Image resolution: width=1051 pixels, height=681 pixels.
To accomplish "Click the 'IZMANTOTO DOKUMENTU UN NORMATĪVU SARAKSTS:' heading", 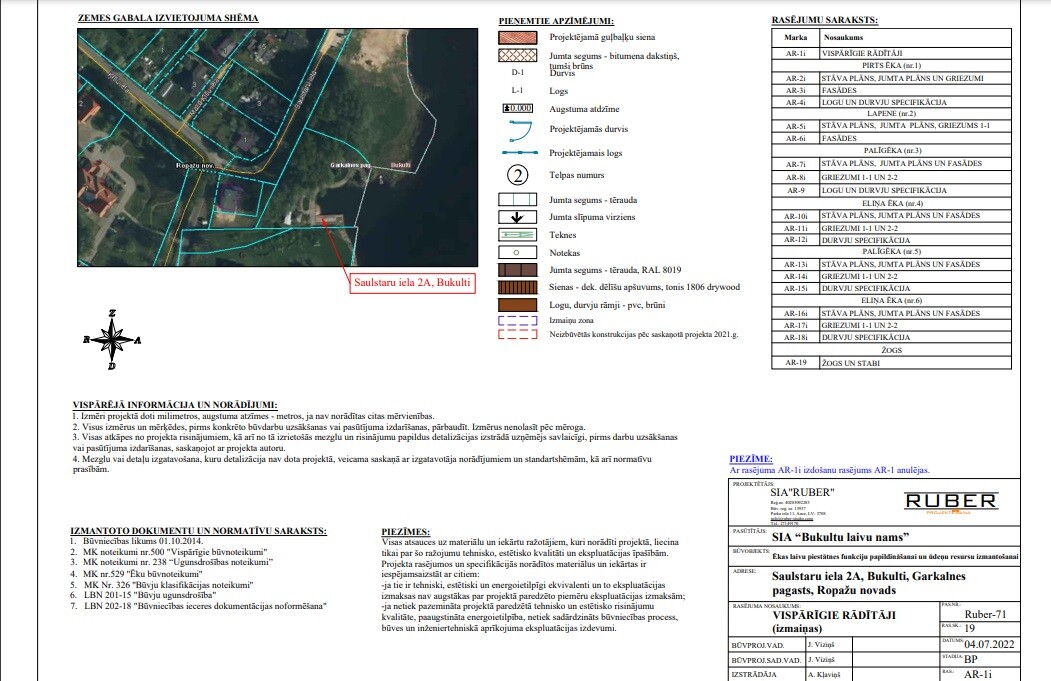I will pos(198,530).
